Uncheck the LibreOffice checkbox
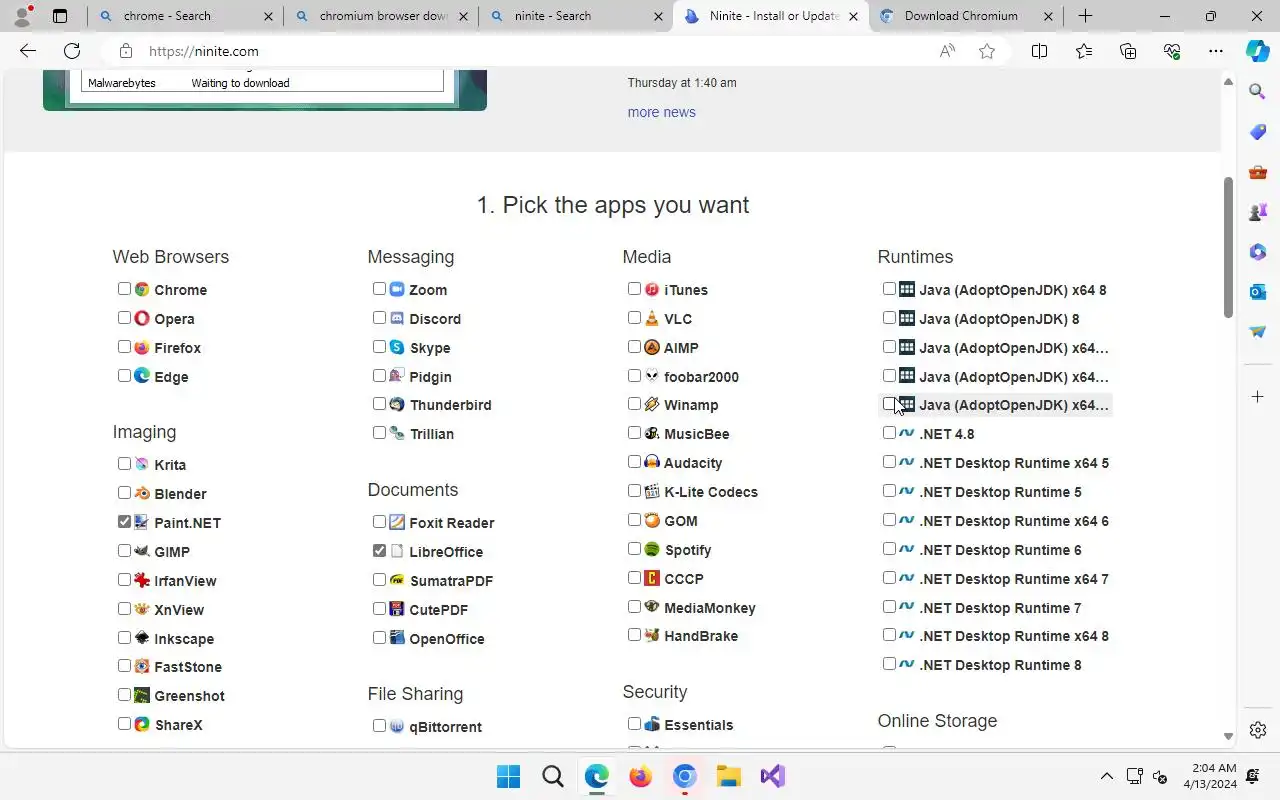The width and height of the screenshot is (1280, 800). click(379, 550)
